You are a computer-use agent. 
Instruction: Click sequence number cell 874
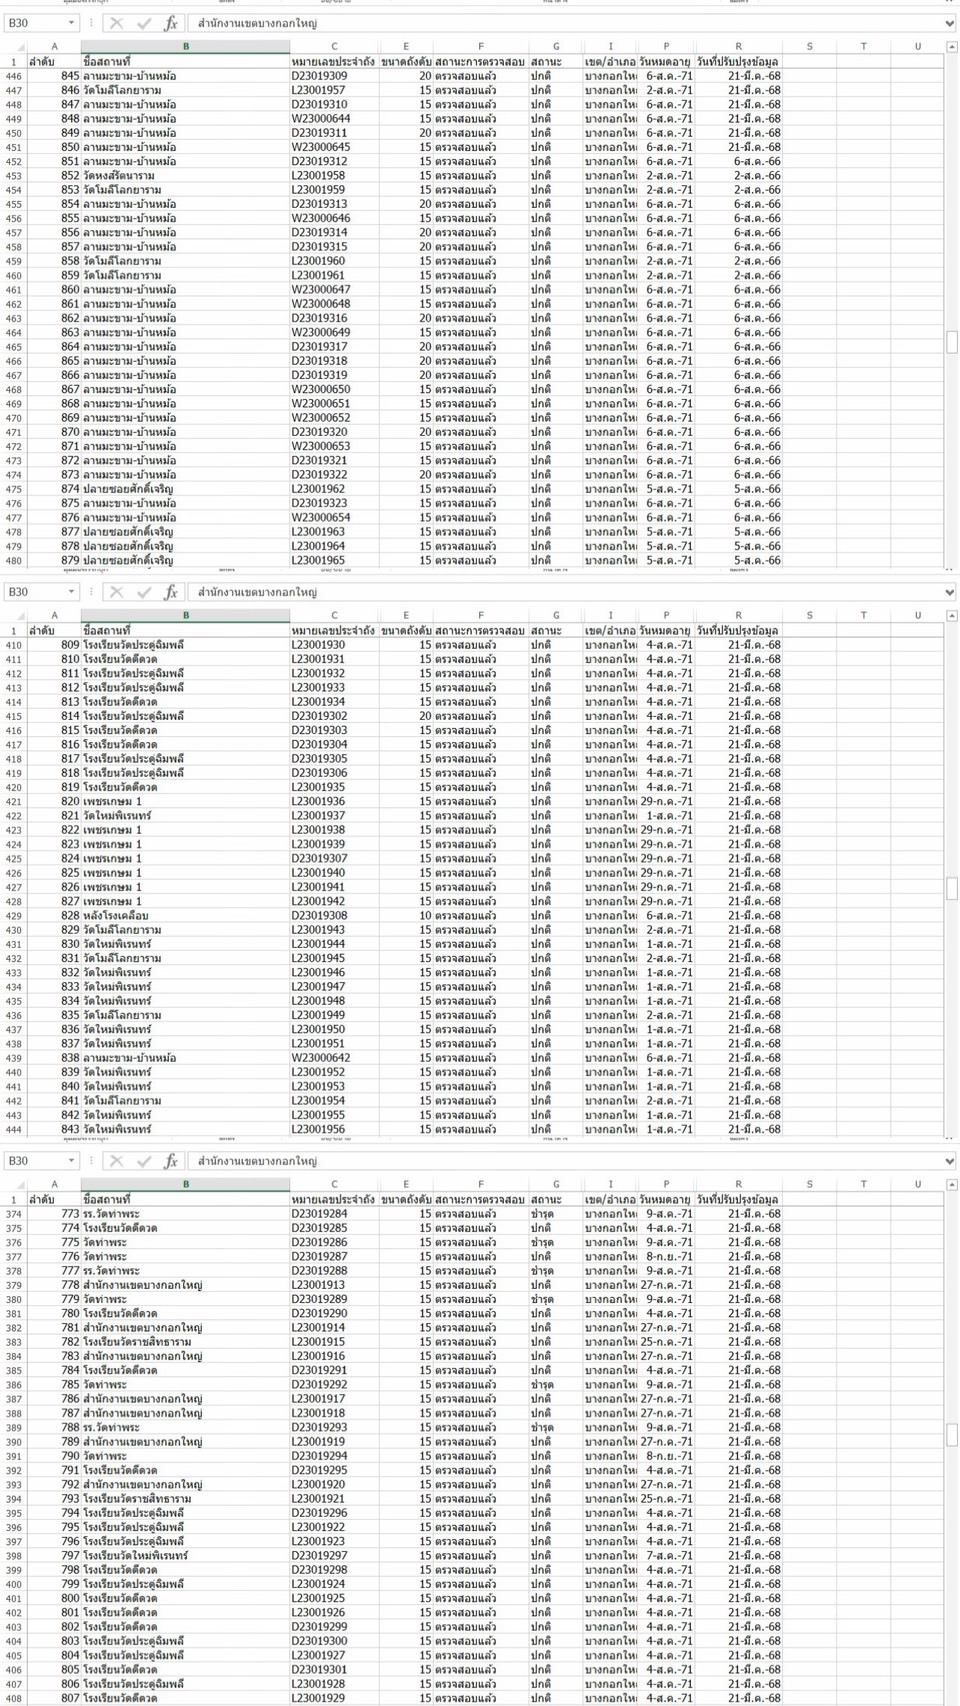(54, 489)
